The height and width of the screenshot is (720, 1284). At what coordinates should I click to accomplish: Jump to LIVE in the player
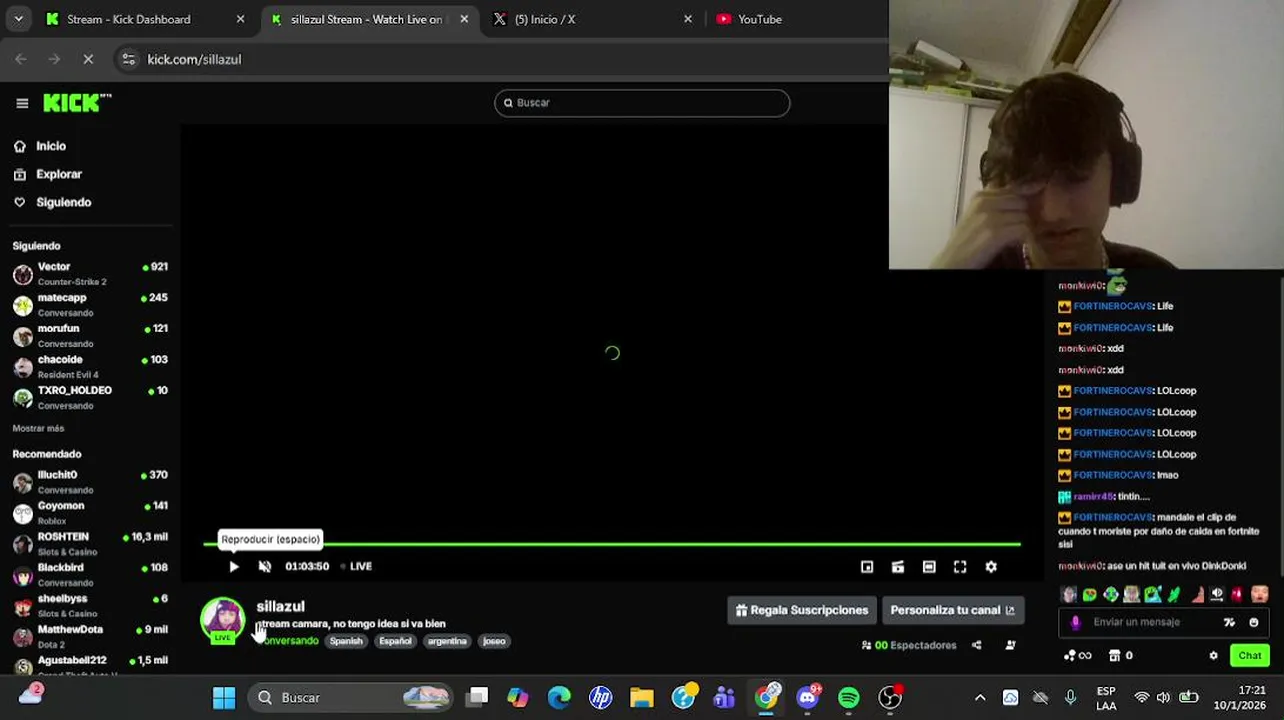pyautogui.click(x=357, y=566)
